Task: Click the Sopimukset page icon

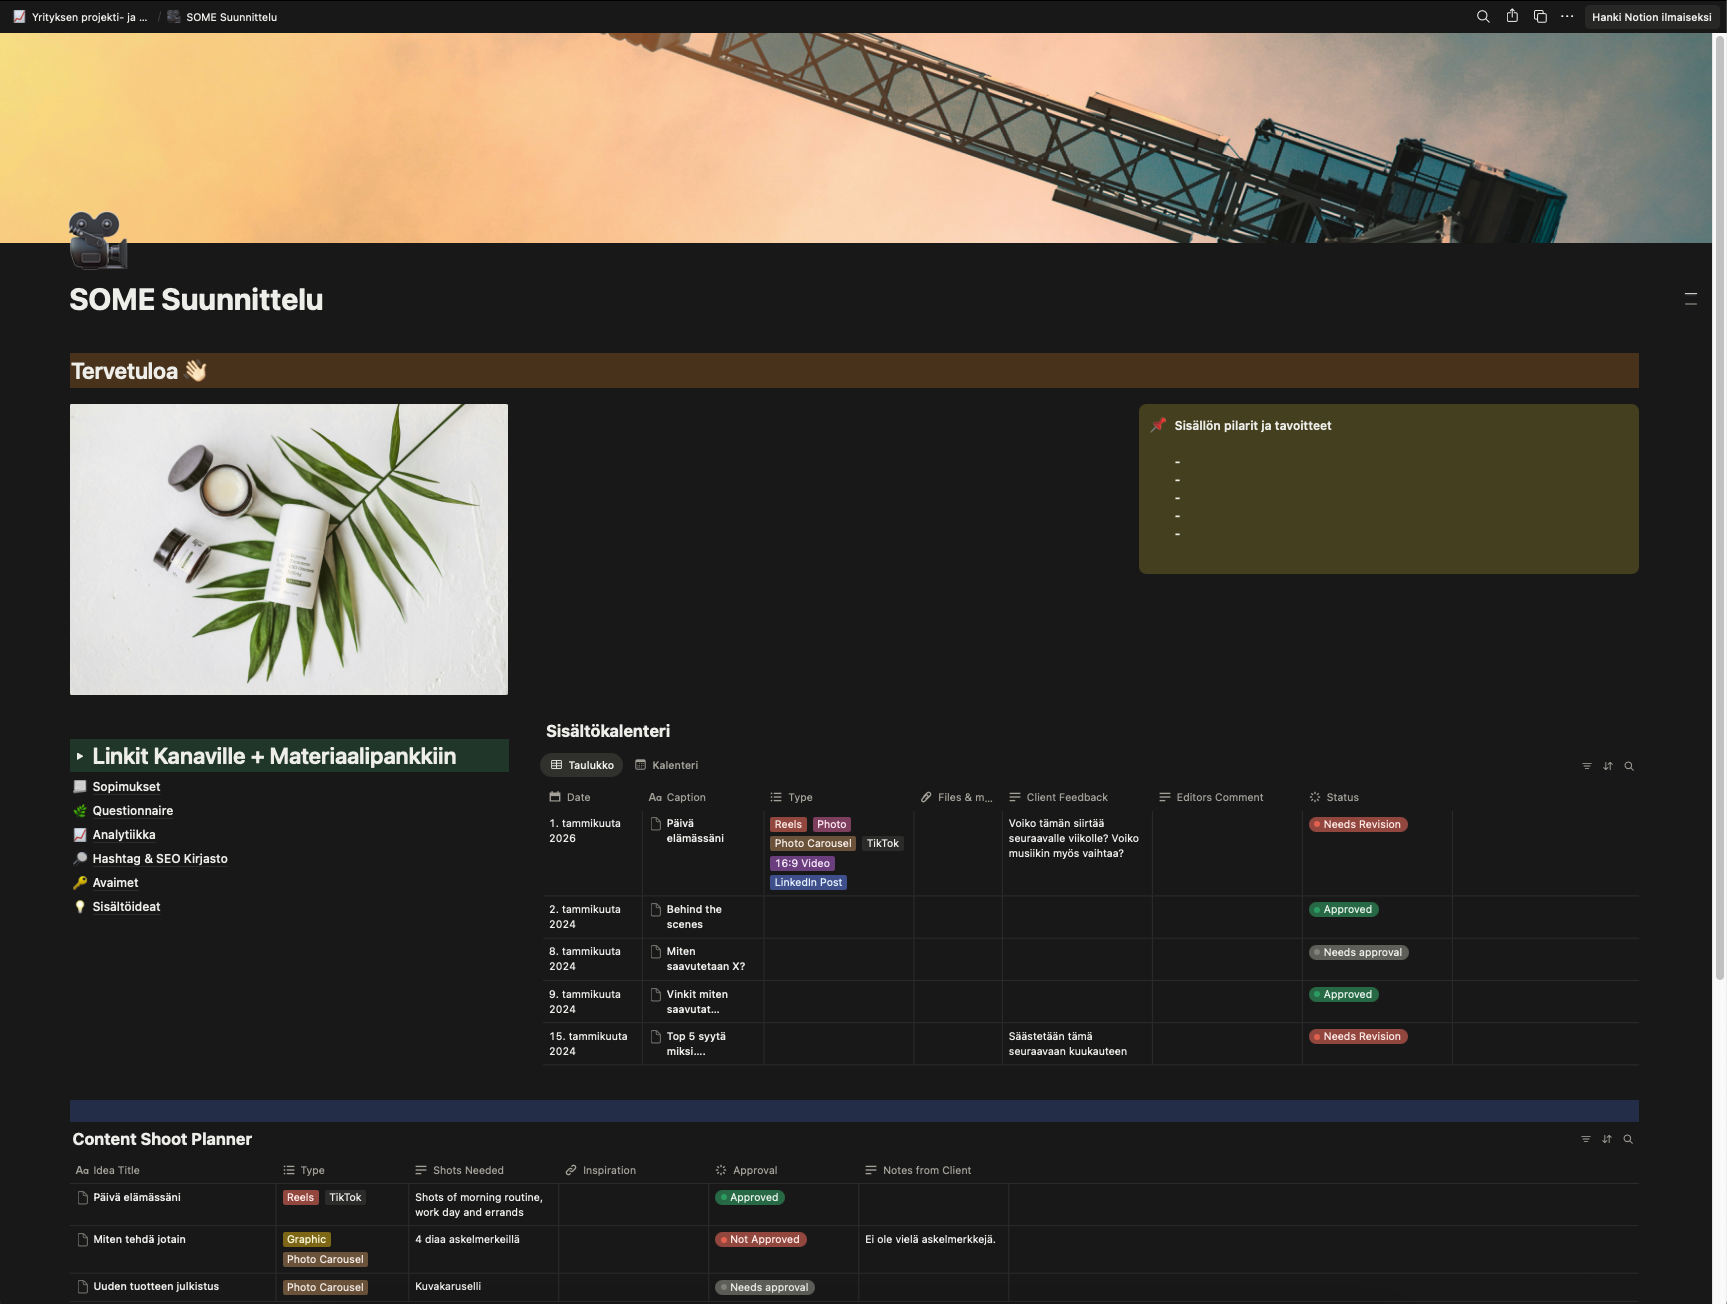Action: (x=80, y=787)
